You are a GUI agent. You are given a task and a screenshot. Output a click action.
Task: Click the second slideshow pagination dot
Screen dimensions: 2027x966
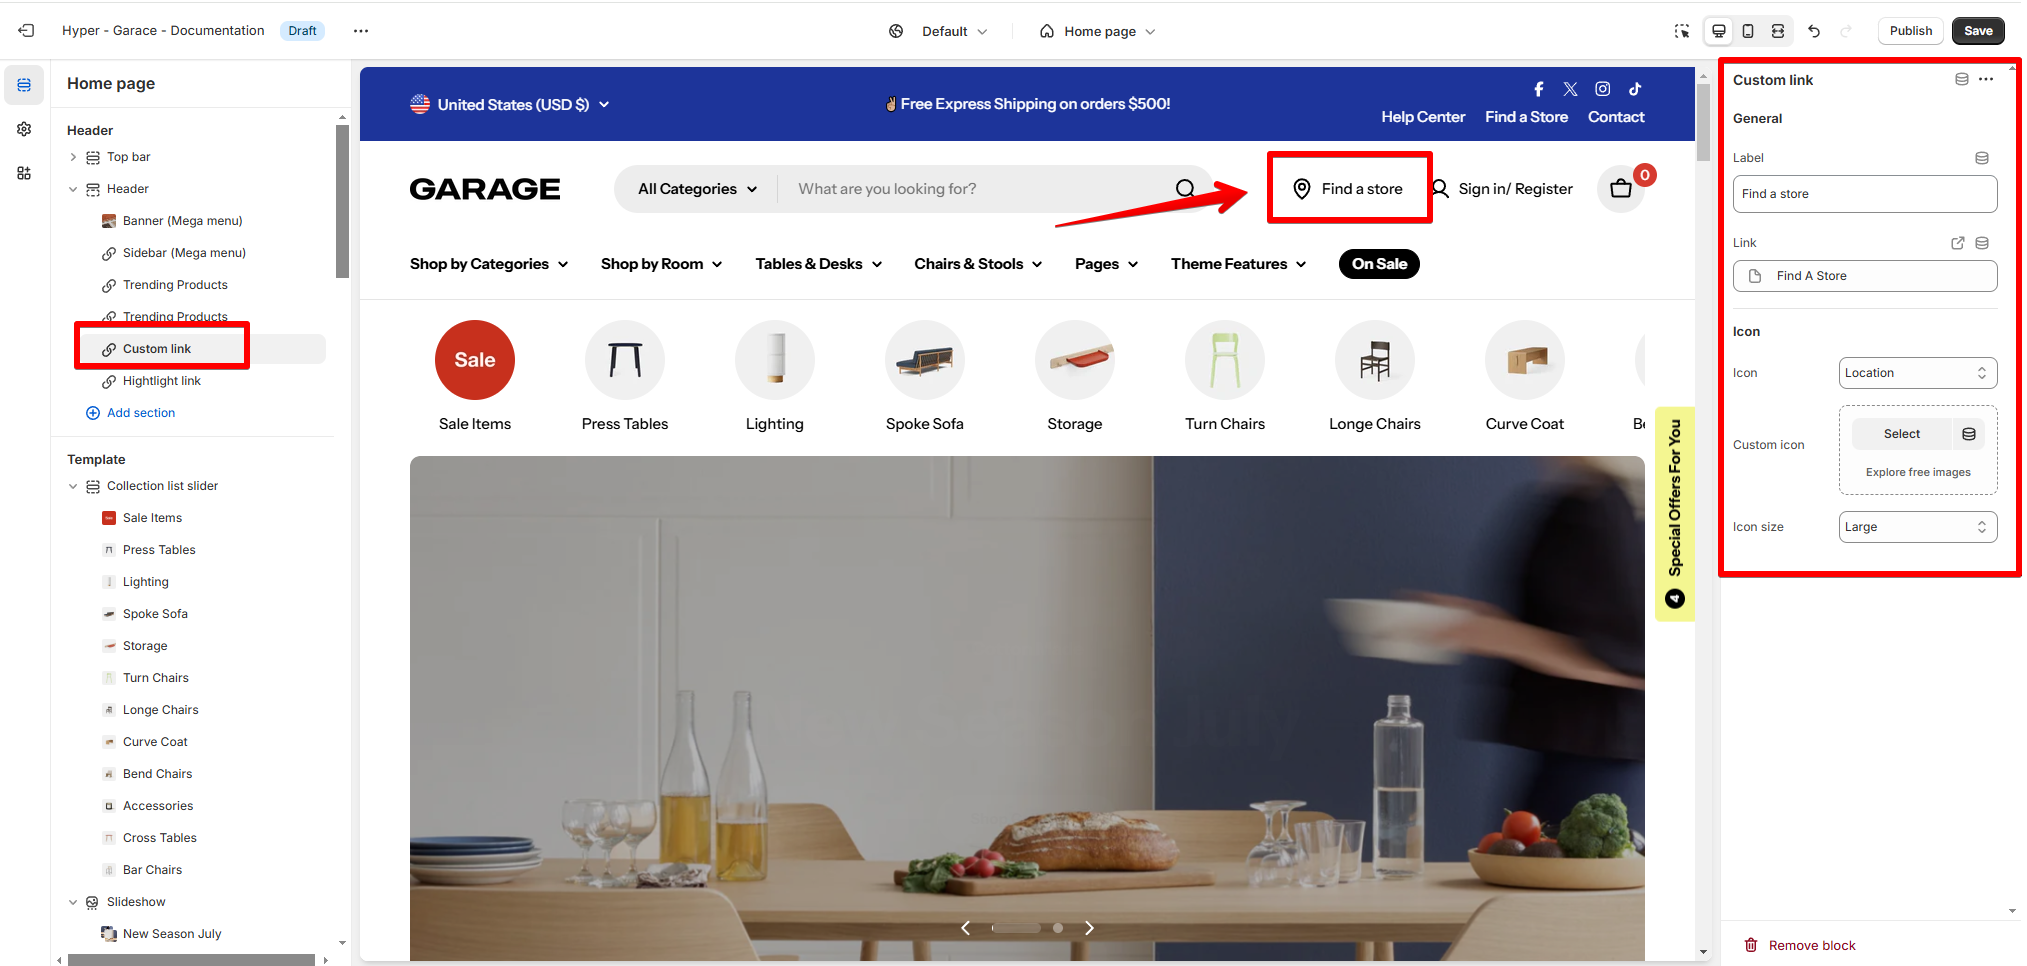[1058, 928]
